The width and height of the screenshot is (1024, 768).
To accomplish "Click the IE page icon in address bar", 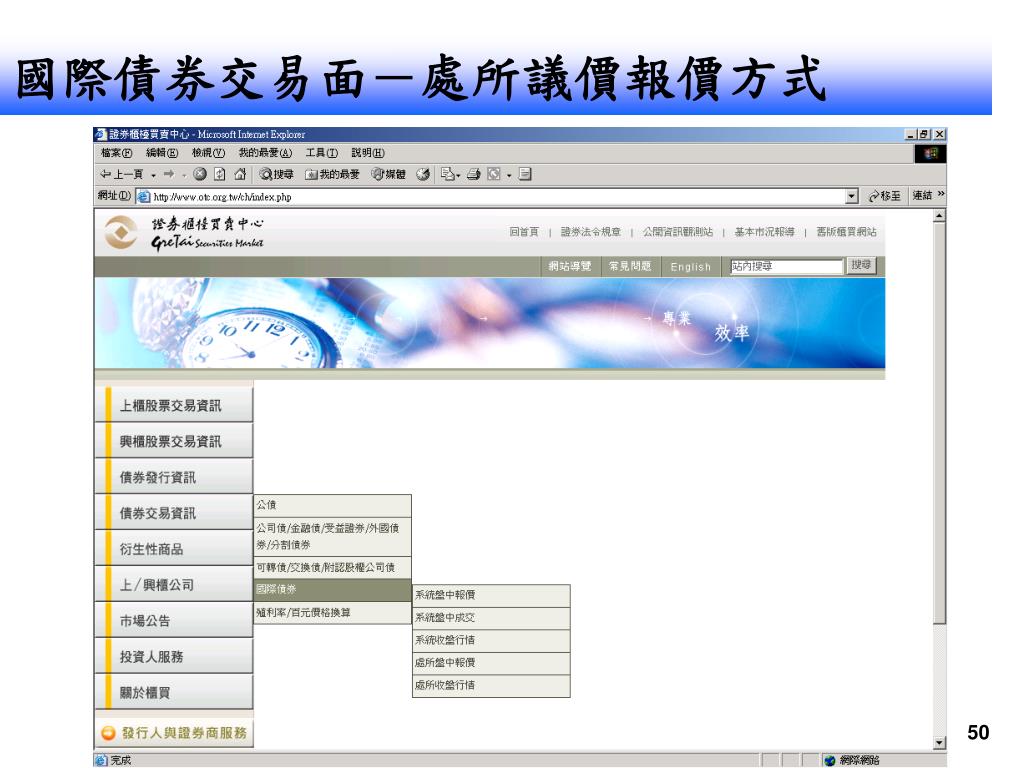I will tap(144, 197).
